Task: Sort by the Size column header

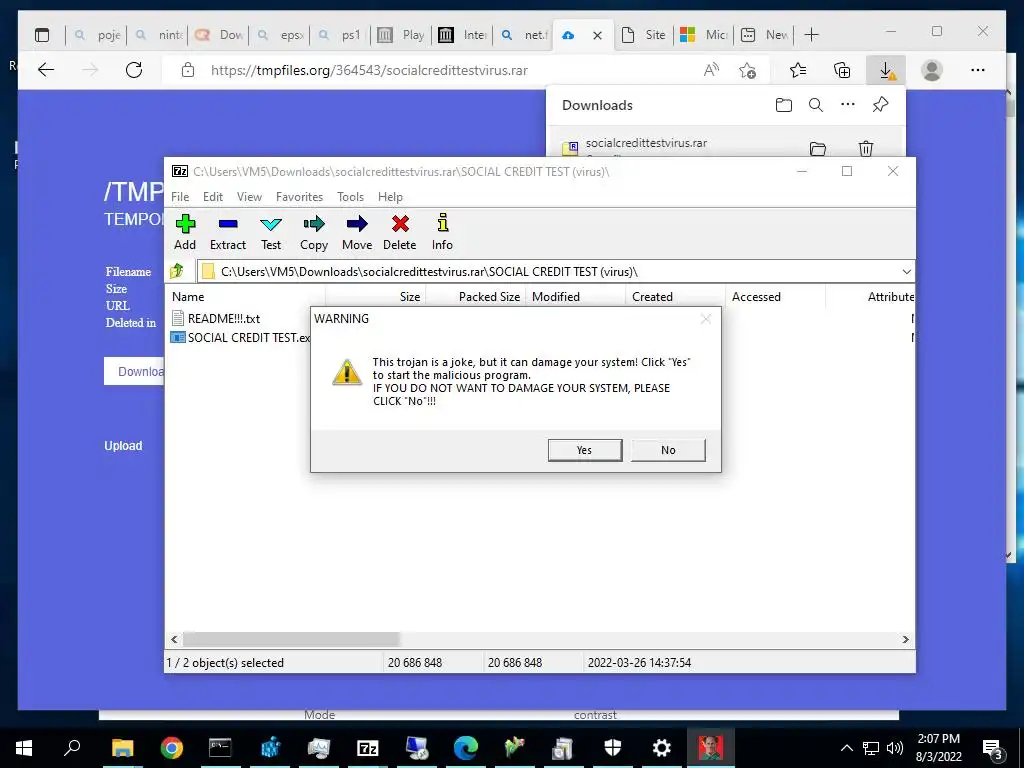Action: point(376,296)
